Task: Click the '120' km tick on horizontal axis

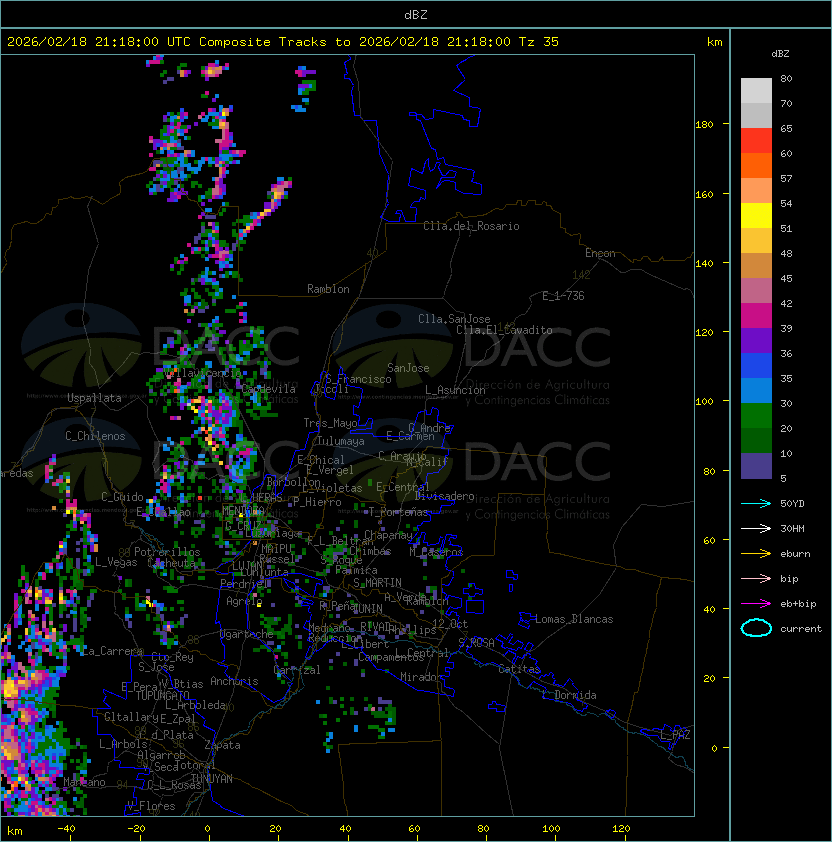Action: pos(621,828)
